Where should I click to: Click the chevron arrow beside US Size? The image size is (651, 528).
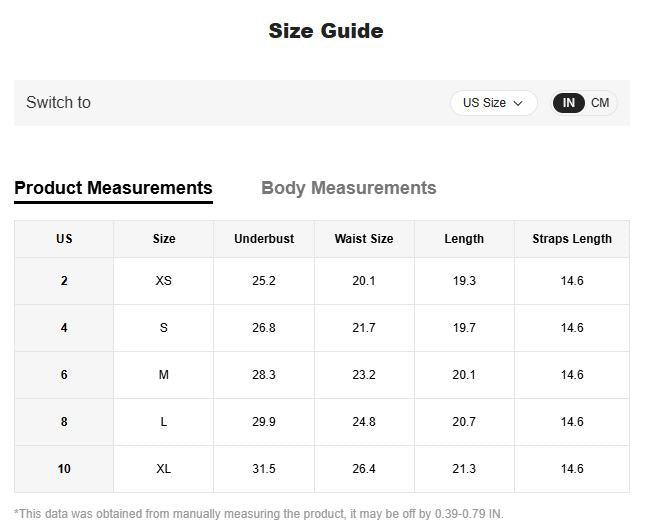(518, 103)
